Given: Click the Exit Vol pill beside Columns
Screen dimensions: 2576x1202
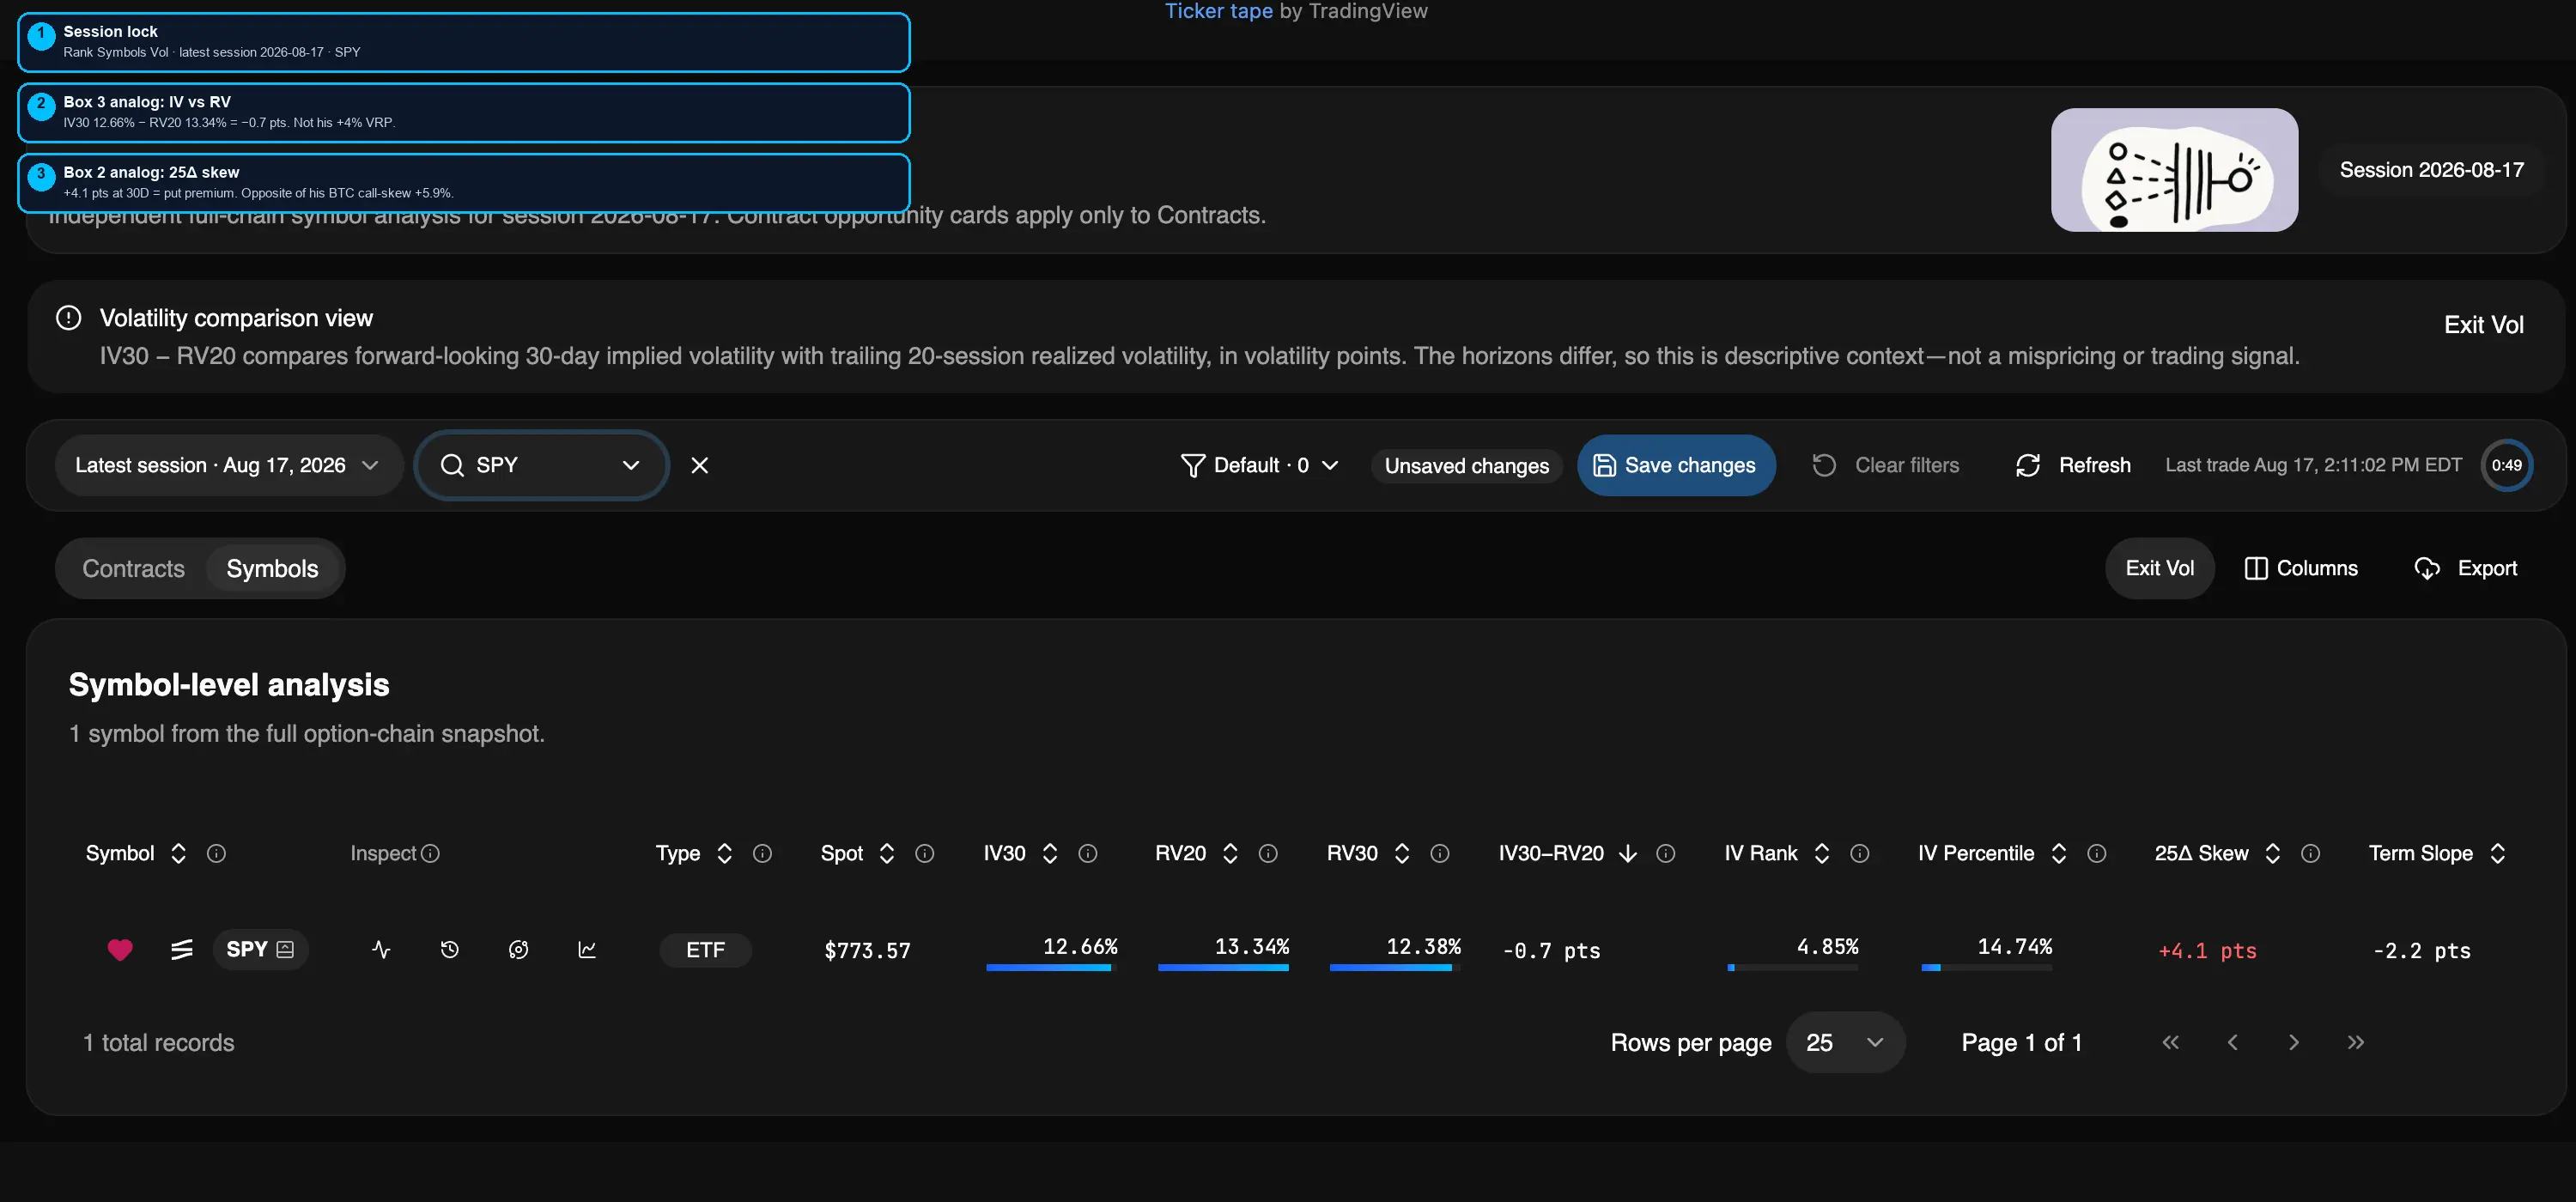Looking at the screenshot, I should (2160, 568).
